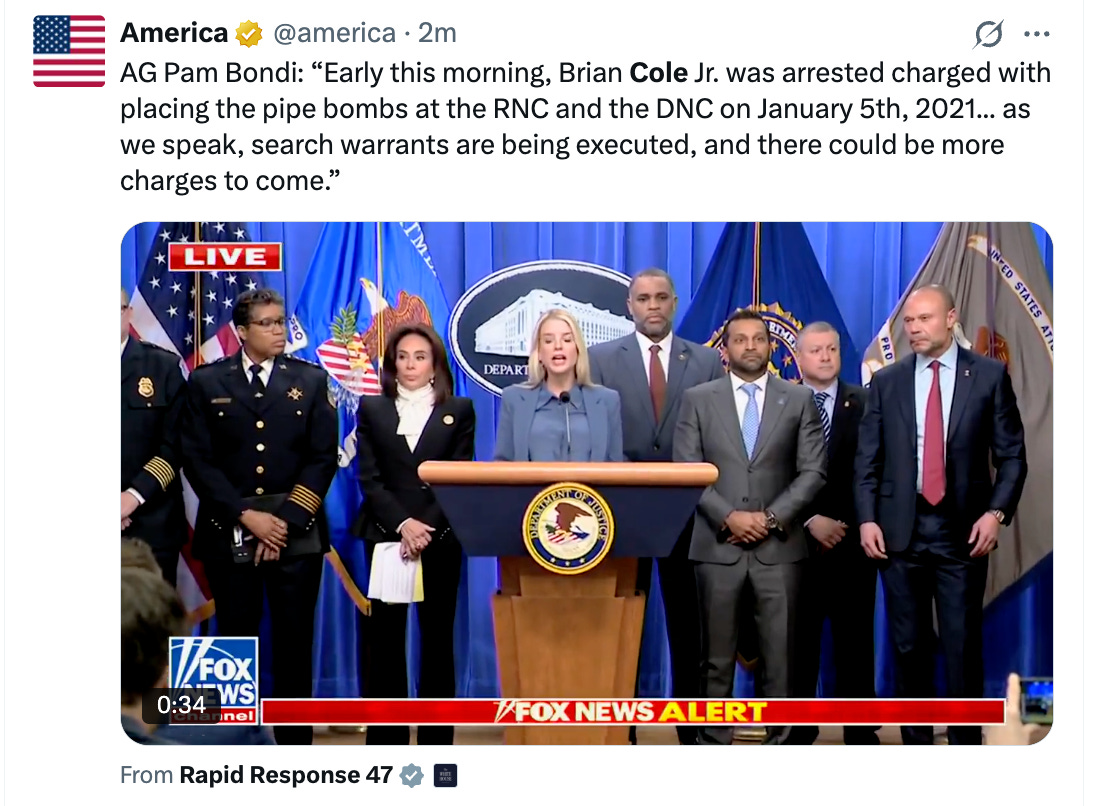The image size is (1100, 806).
Task: Click the post text beginning AG Pam Bondi
Action: click(x=586, y=127)
